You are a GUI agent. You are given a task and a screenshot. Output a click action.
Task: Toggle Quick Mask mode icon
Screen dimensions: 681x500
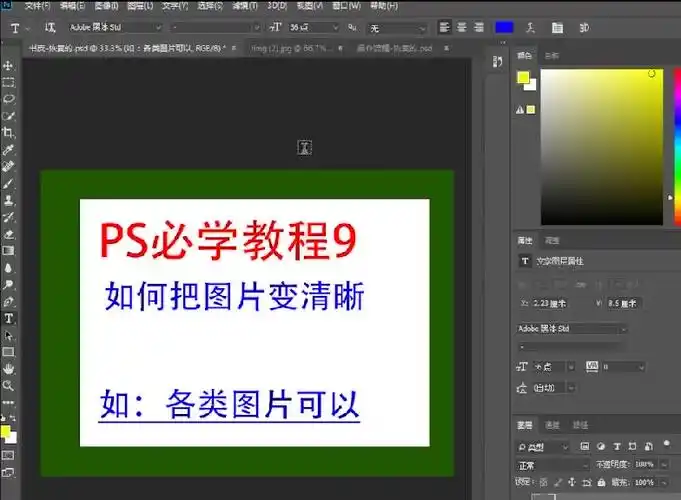(8, 455)
